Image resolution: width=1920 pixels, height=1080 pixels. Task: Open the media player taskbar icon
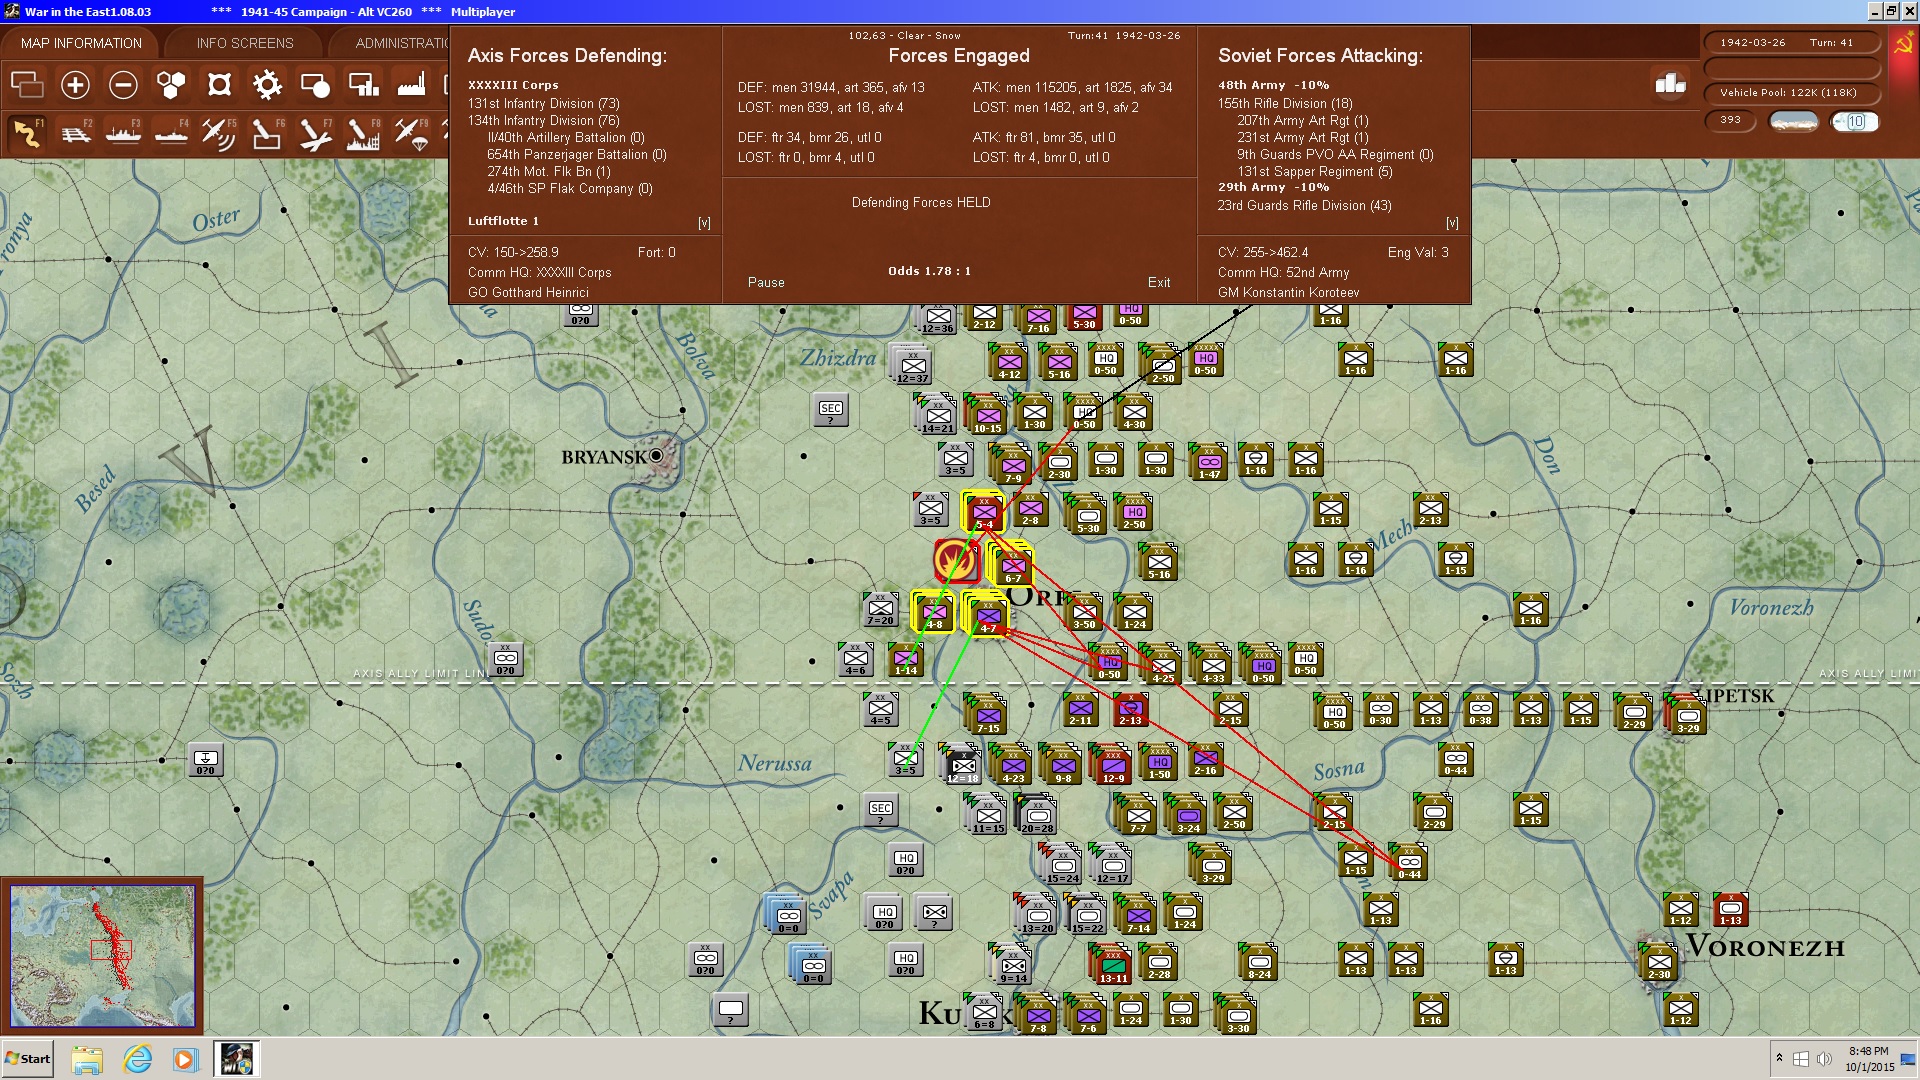(185, 1059)
